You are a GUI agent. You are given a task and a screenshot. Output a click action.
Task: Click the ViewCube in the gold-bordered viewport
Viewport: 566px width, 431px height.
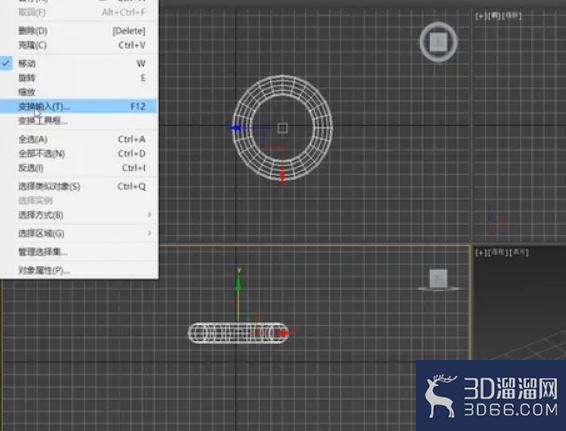(x=439, y=280)
